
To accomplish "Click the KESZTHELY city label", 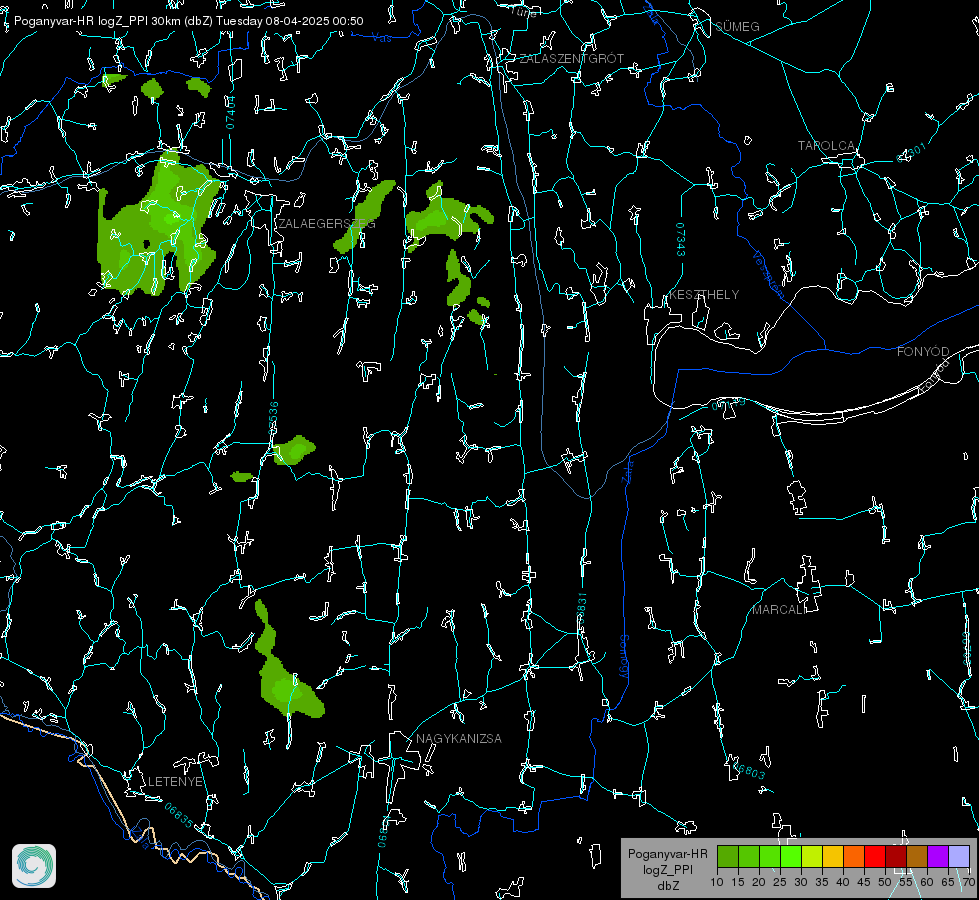I will 704,295.
